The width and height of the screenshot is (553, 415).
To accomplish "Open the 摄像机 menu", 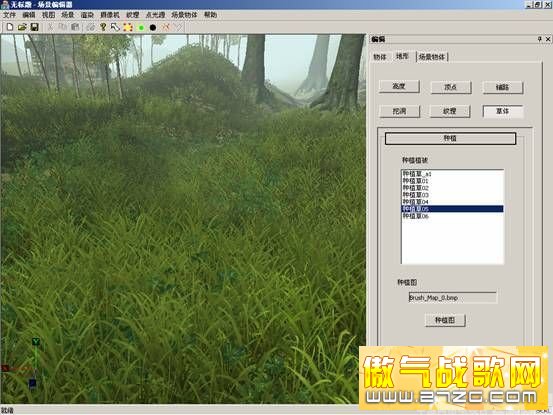I will click(110, 15).
